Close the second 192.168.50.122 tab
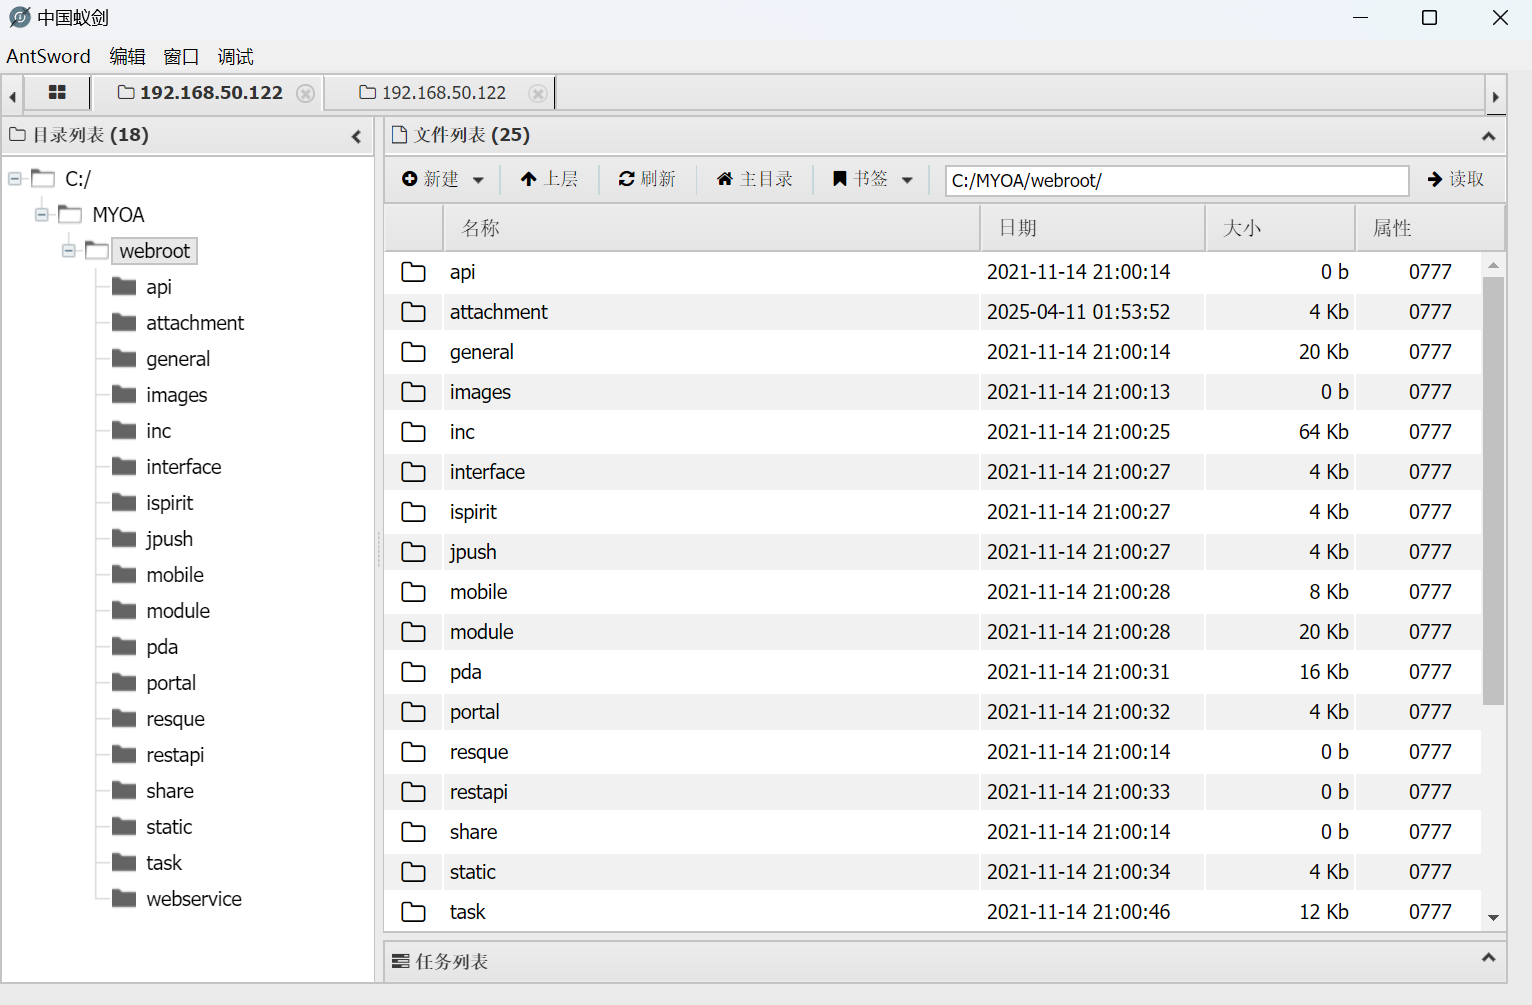This screenshot has height=1005, width=1532. [x=538, y=93]
